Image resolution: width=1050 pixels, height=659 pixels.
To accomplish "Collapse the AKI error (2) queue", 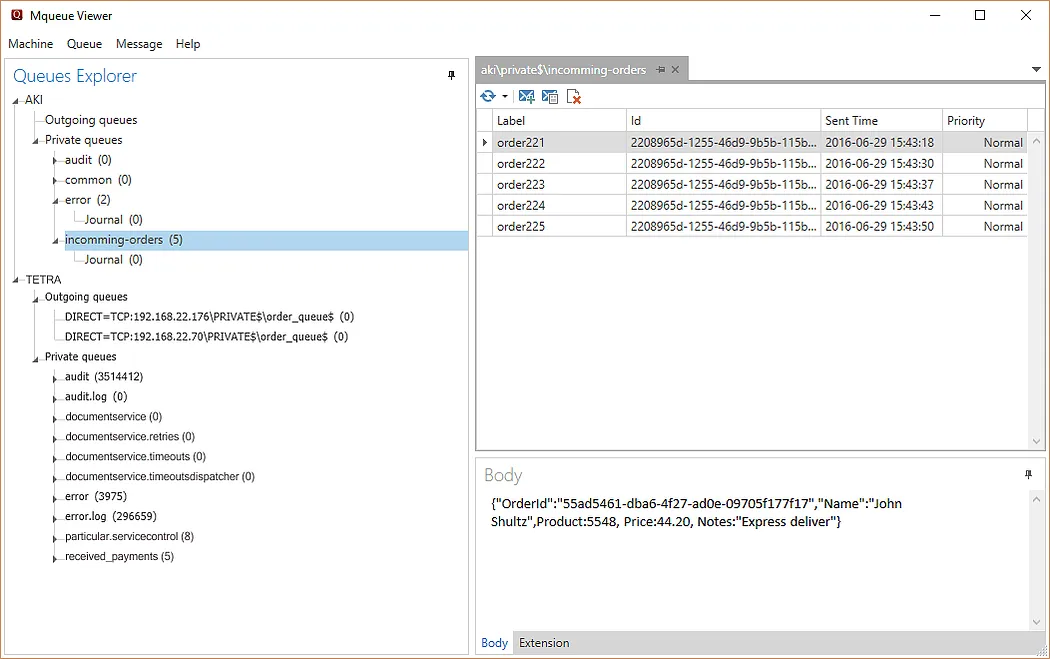I will 56,201.
